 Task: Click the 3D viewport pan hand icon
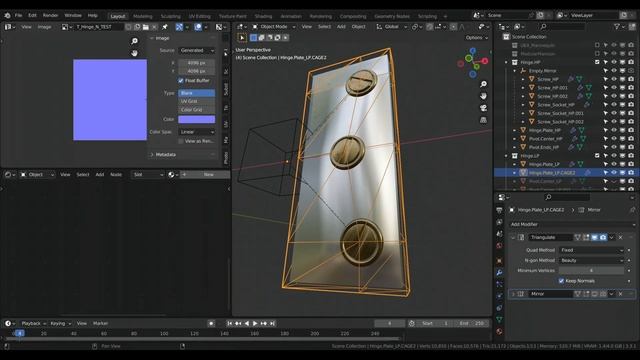click(x=484, y=96)
